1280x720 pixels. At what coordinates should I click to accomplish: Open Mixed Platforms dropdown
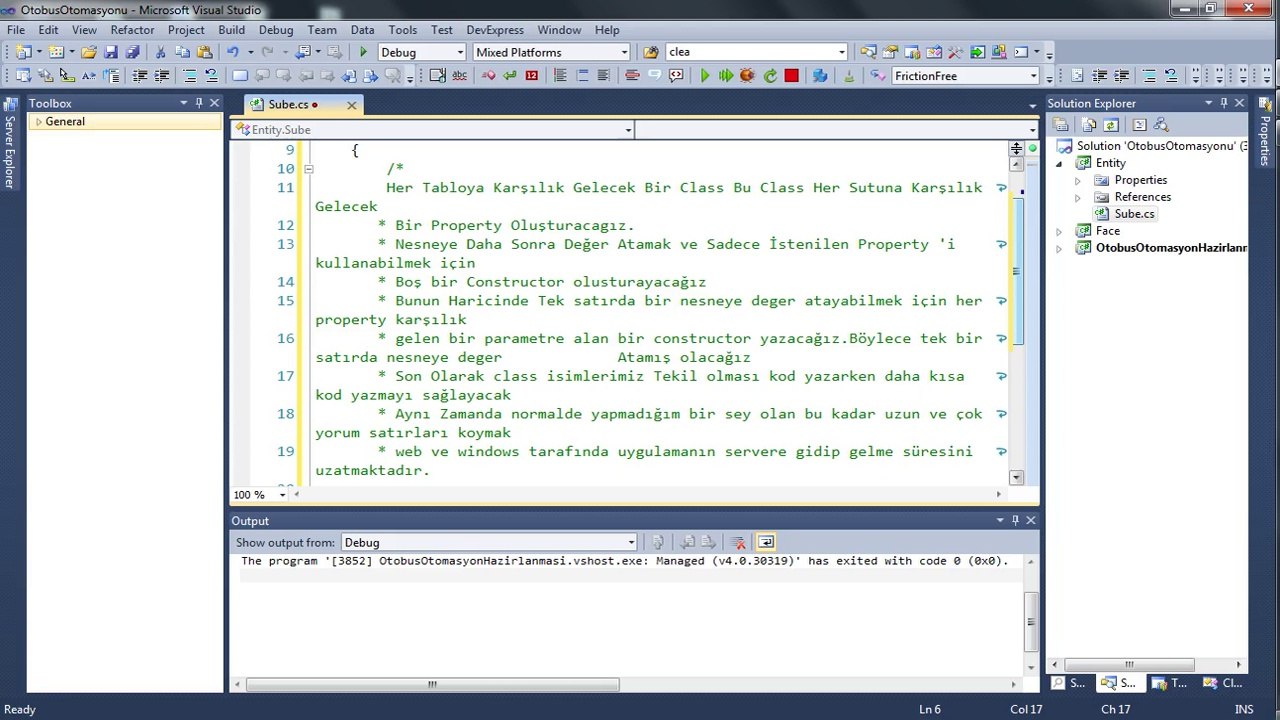click(x=624, y=52)
